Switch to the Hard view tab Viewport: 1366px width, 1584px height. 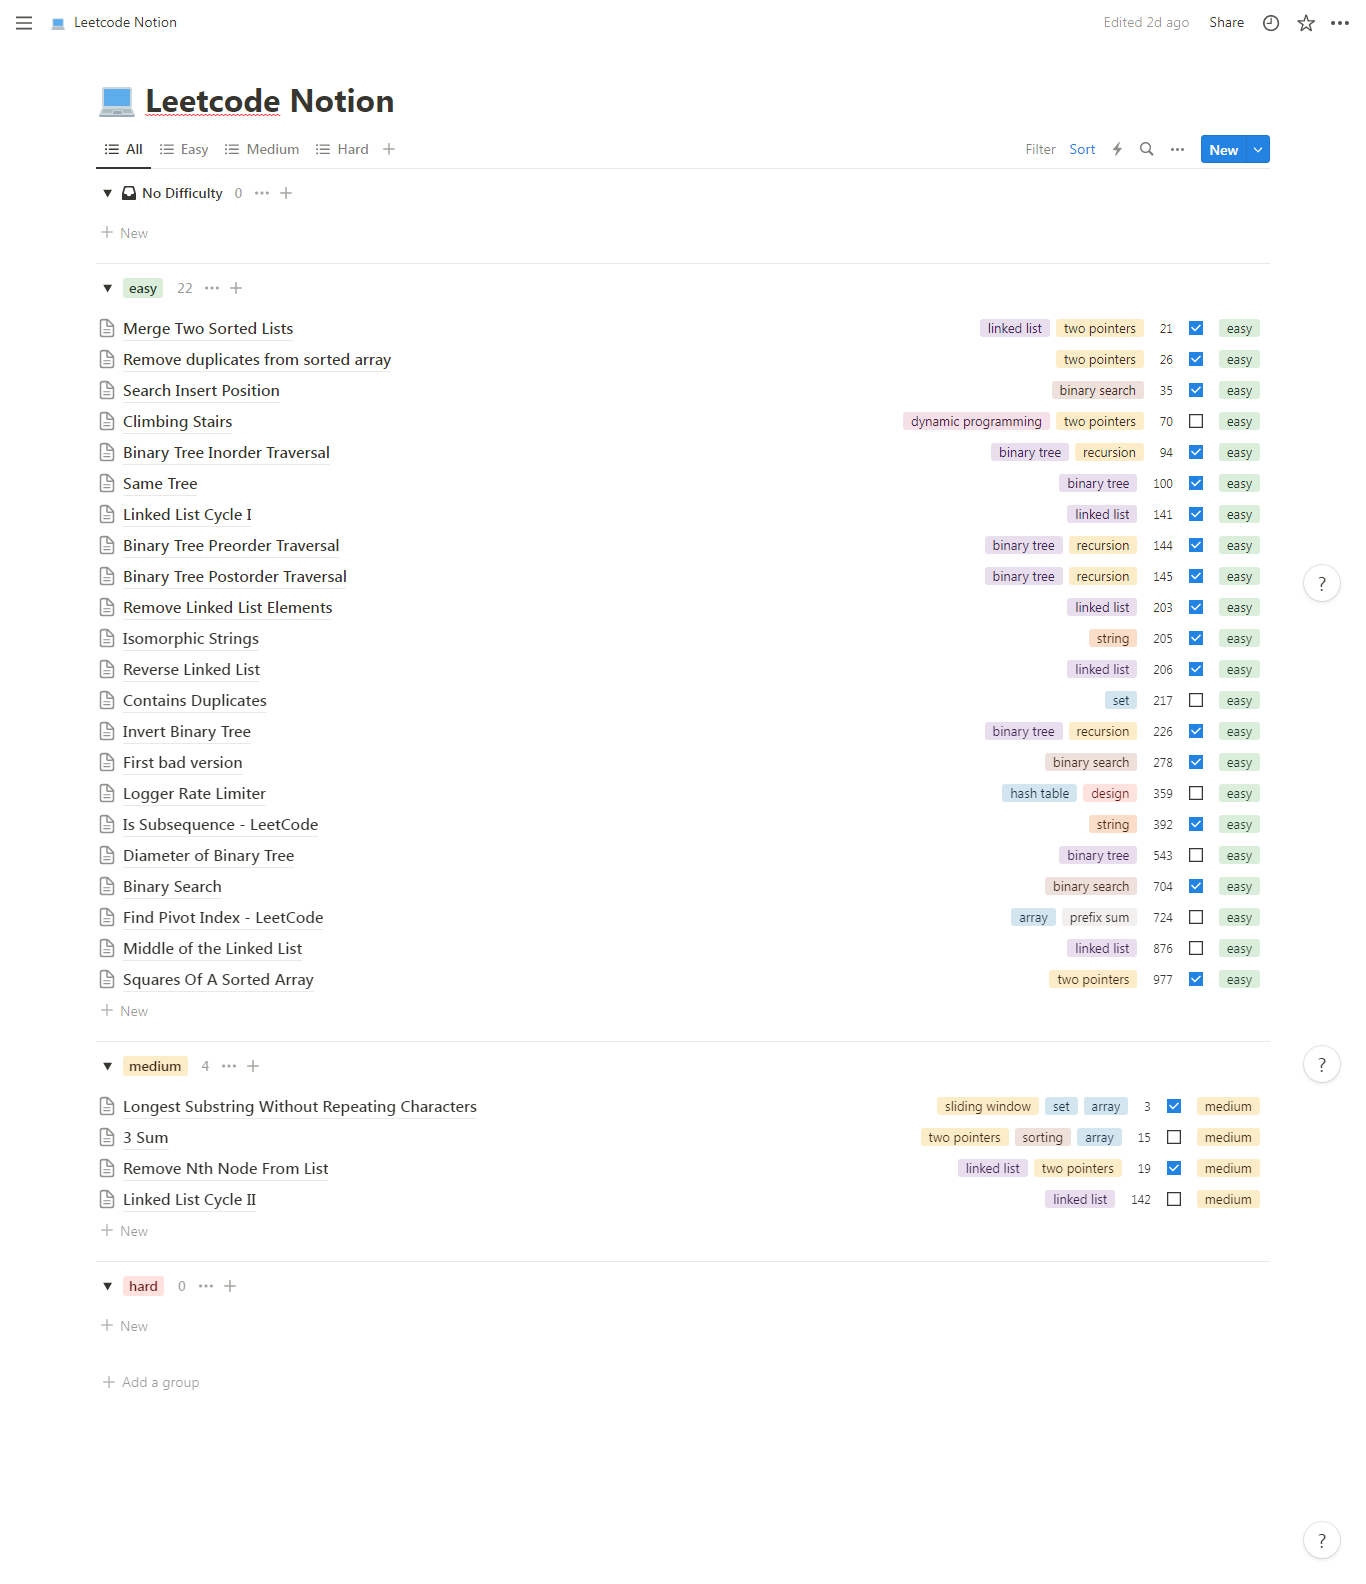pyautogui.click(x=342, y=149)
